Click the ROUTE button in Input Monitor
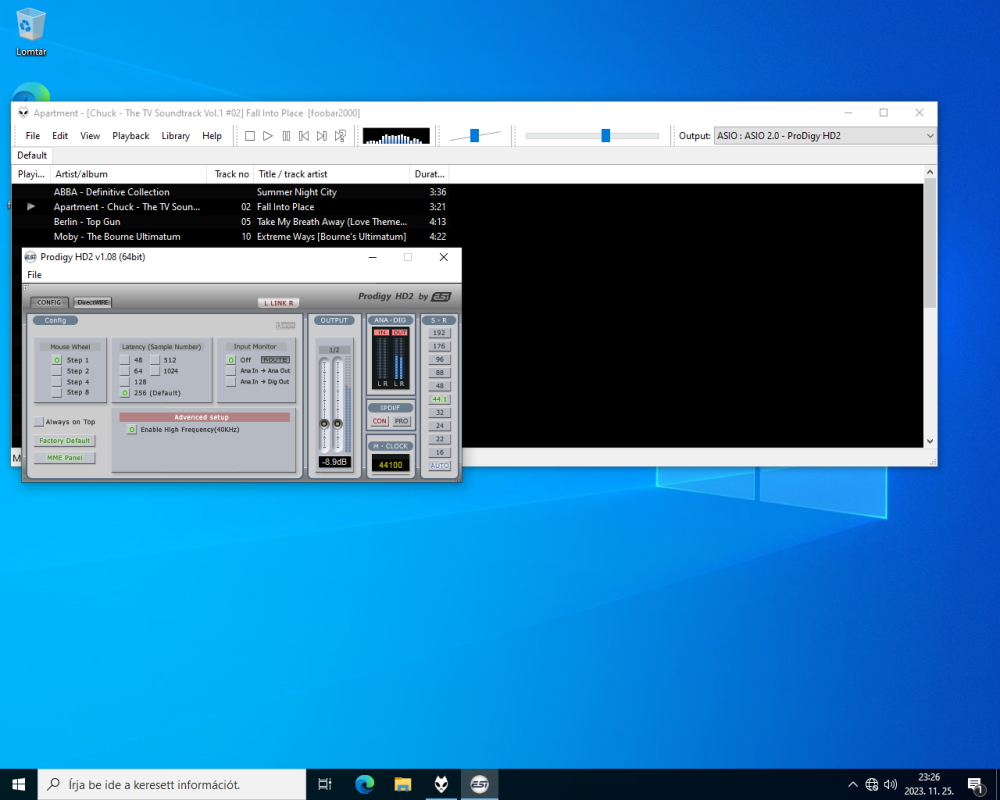 point(276,360)
